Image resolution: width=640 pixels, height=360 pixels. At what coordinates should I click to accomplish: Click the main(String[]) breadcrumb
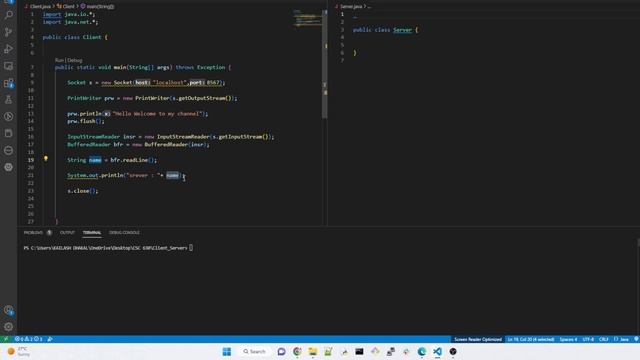click(x=97, y=7)
